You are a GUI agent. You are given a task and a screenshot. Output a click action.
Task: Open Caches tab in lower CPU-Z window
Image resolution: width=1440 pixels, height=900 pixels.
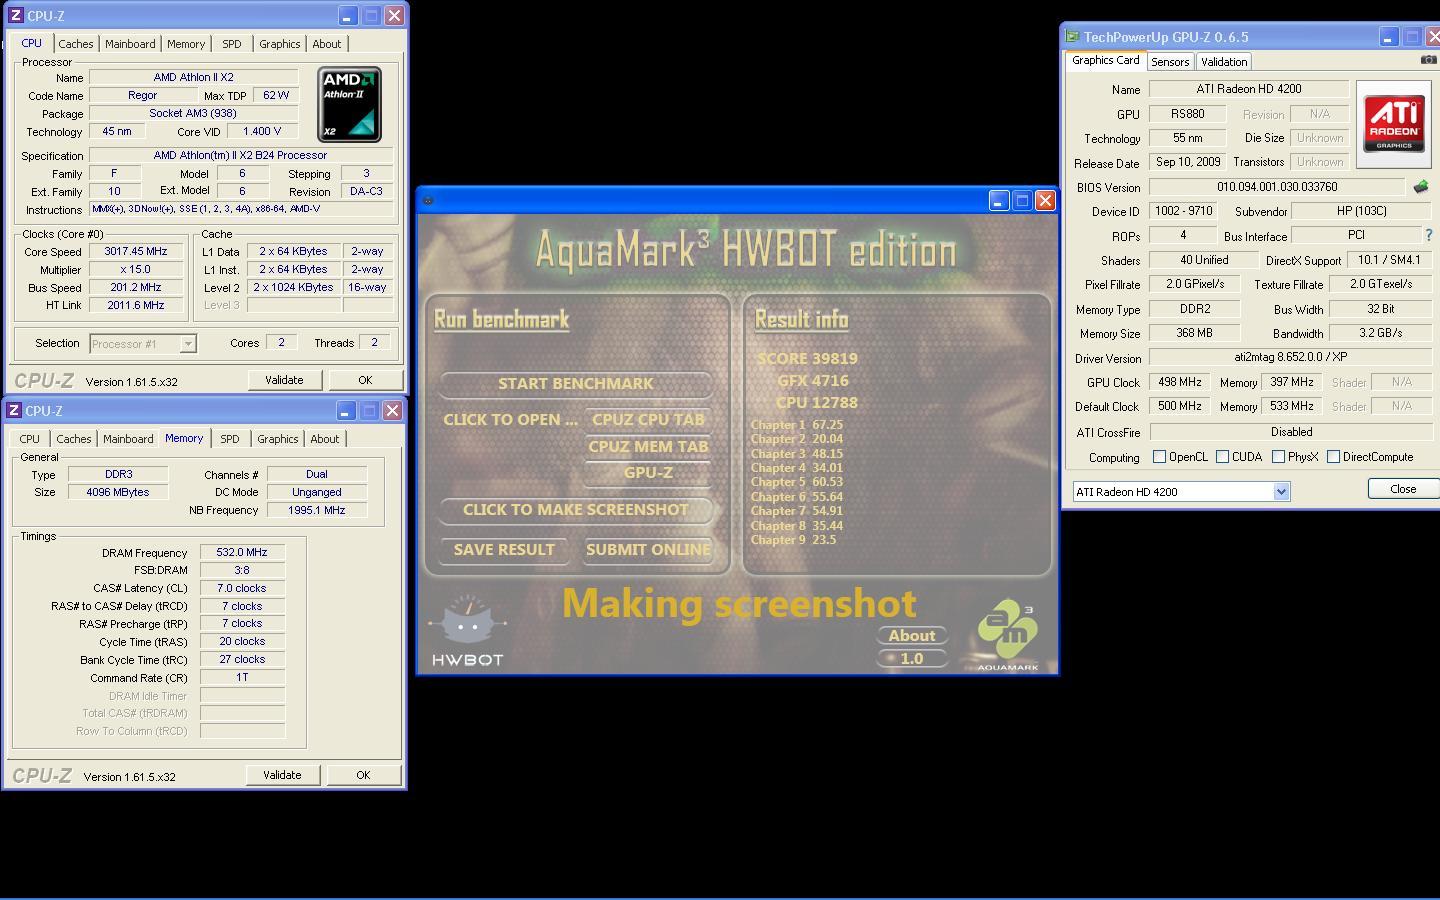(74, 439)
